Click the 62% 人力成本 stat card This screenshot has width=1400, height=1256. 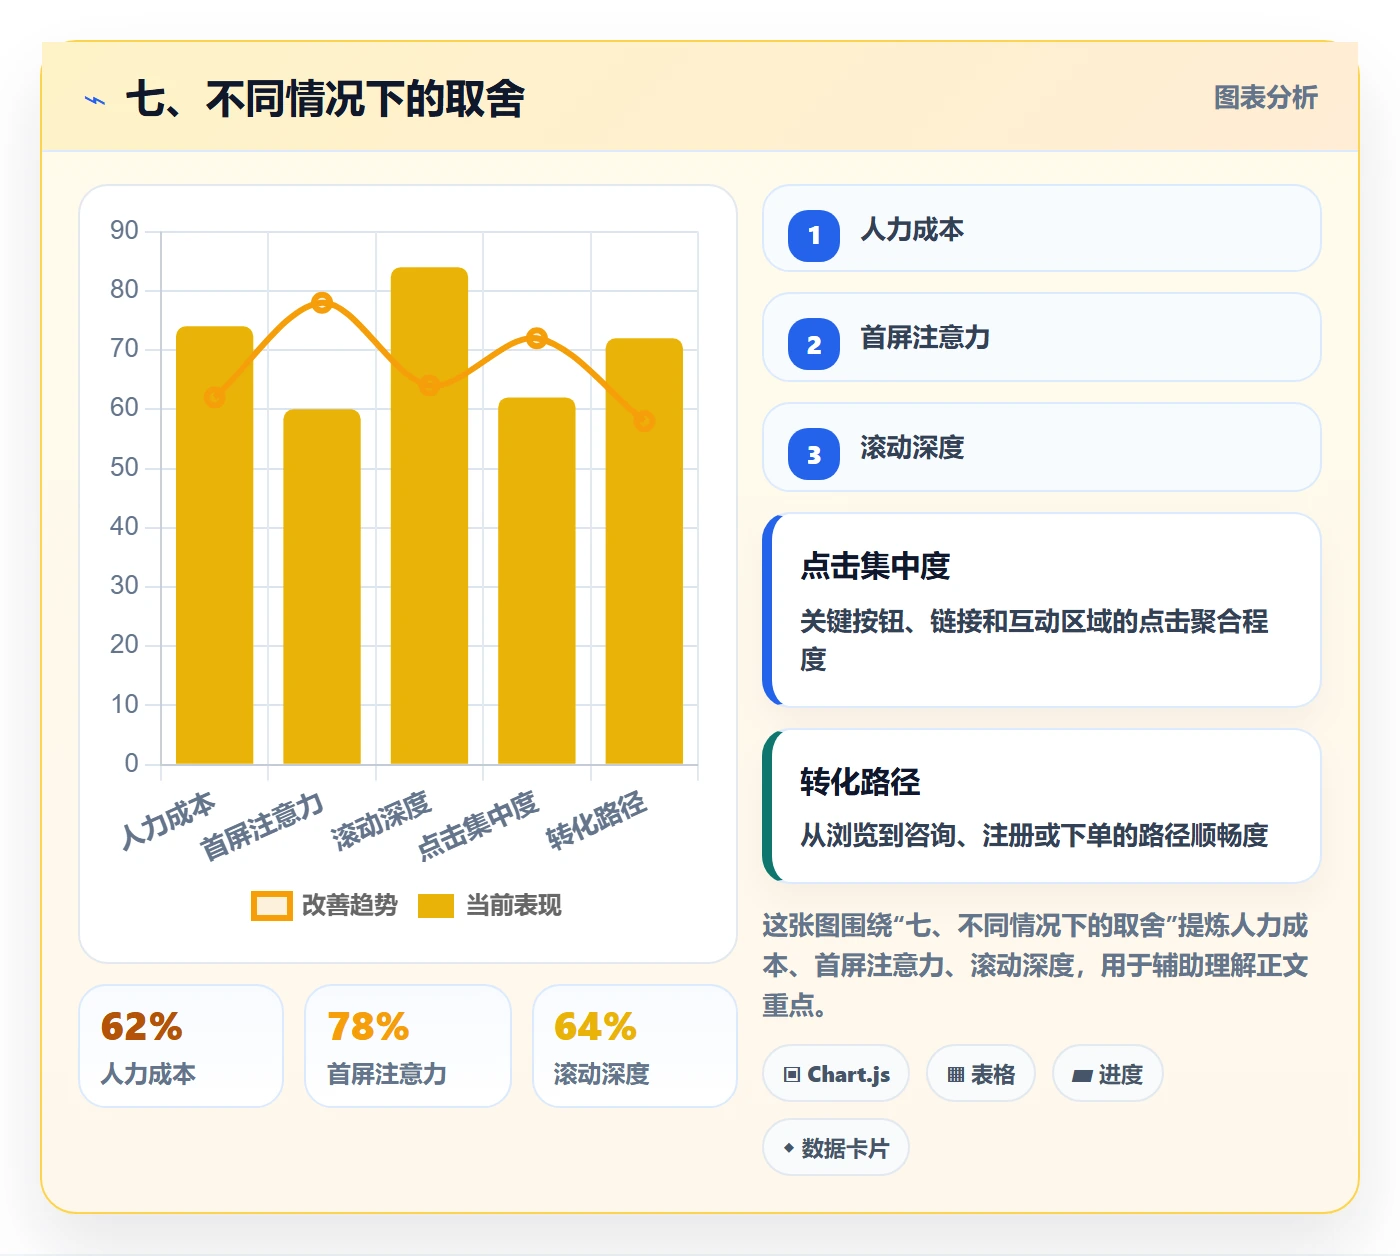181,1046
